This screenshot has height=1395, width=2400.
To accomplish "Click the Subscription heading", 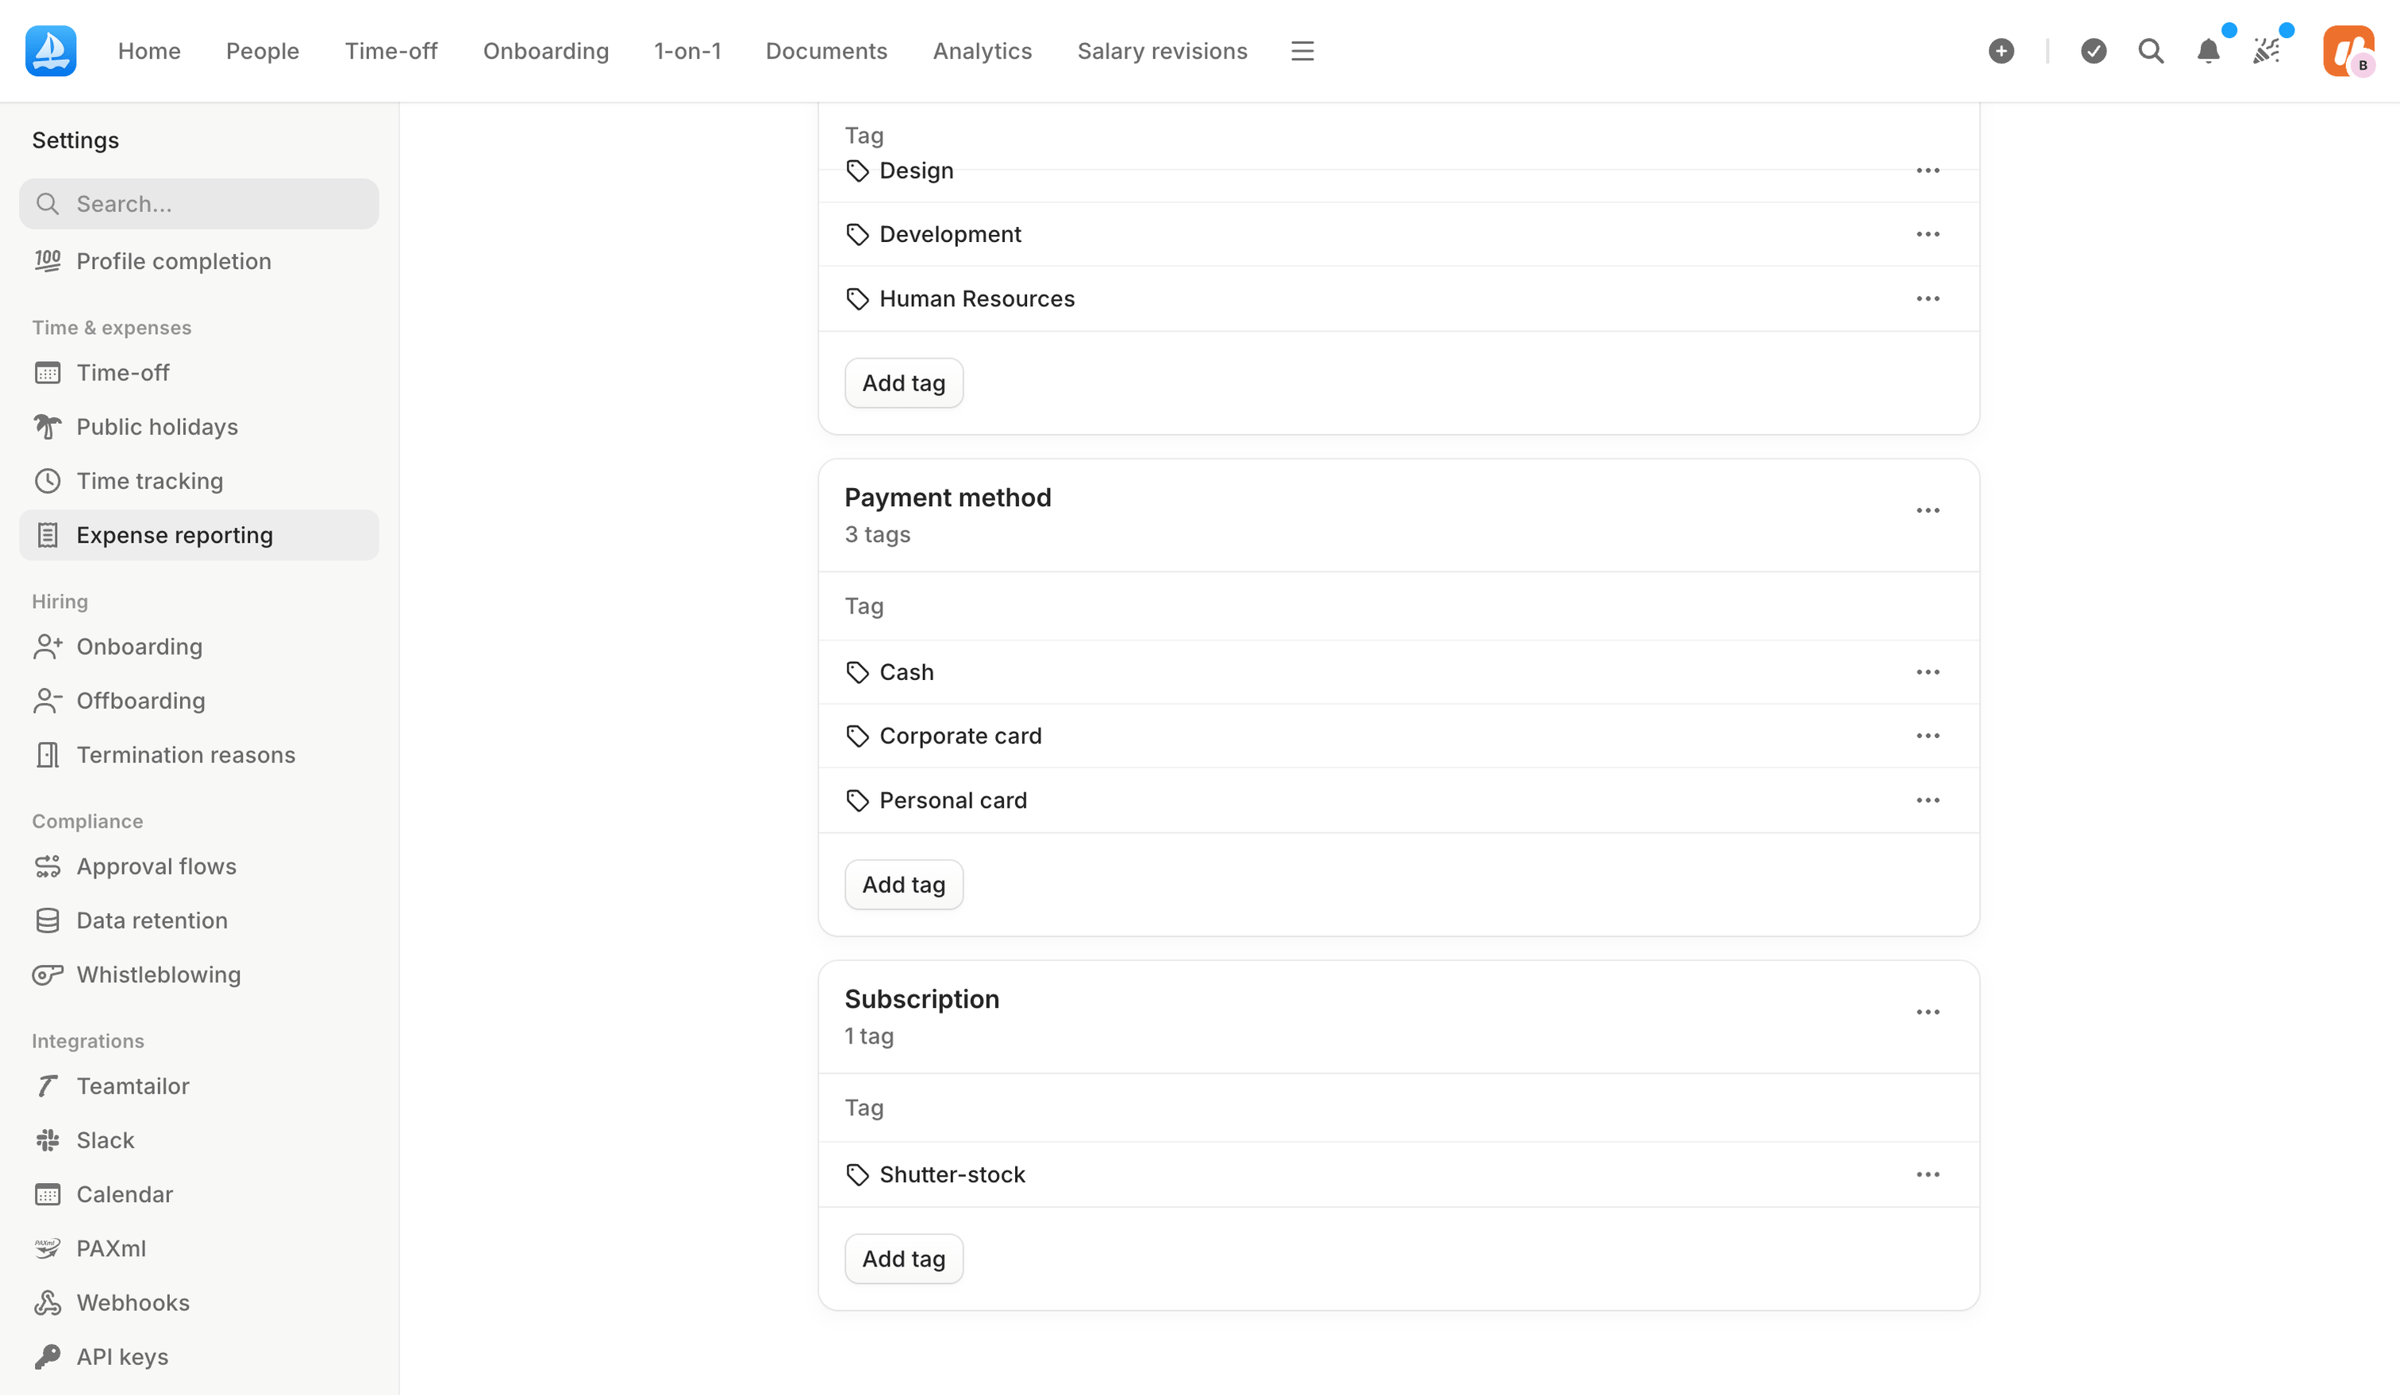I will pos(921,1000).
